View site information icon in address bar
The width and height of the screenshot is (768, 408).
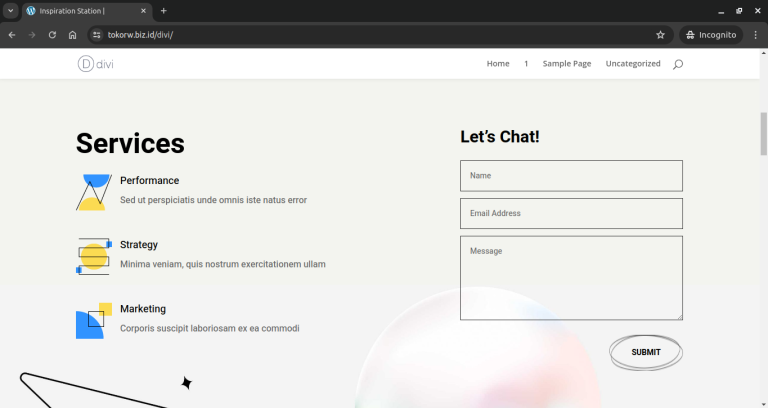[x=96, y=35]
